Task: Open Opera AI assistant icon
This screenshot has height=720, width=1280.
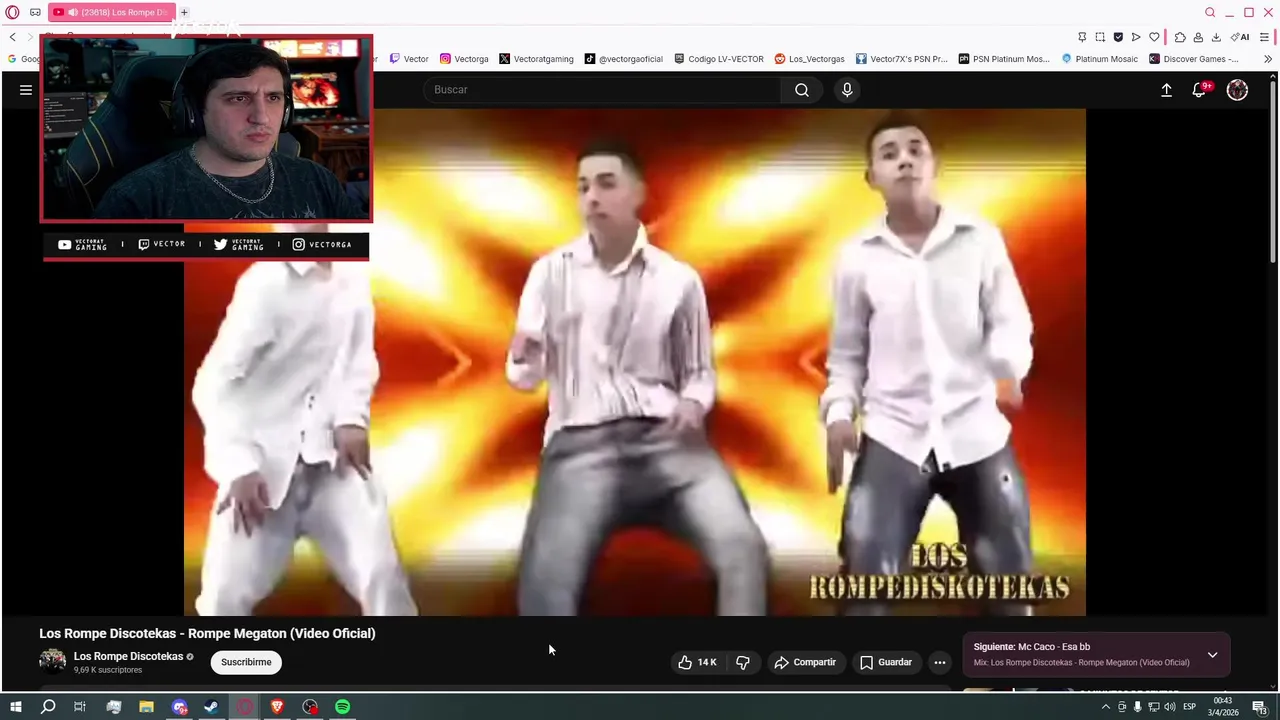Action: pos(1240,37)
